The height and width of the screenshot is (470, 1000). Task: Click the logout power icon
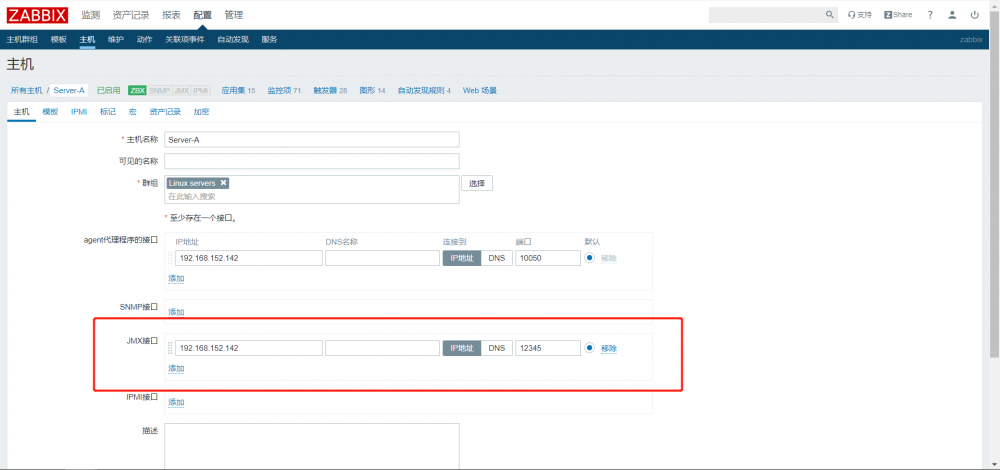pos(974,15)
